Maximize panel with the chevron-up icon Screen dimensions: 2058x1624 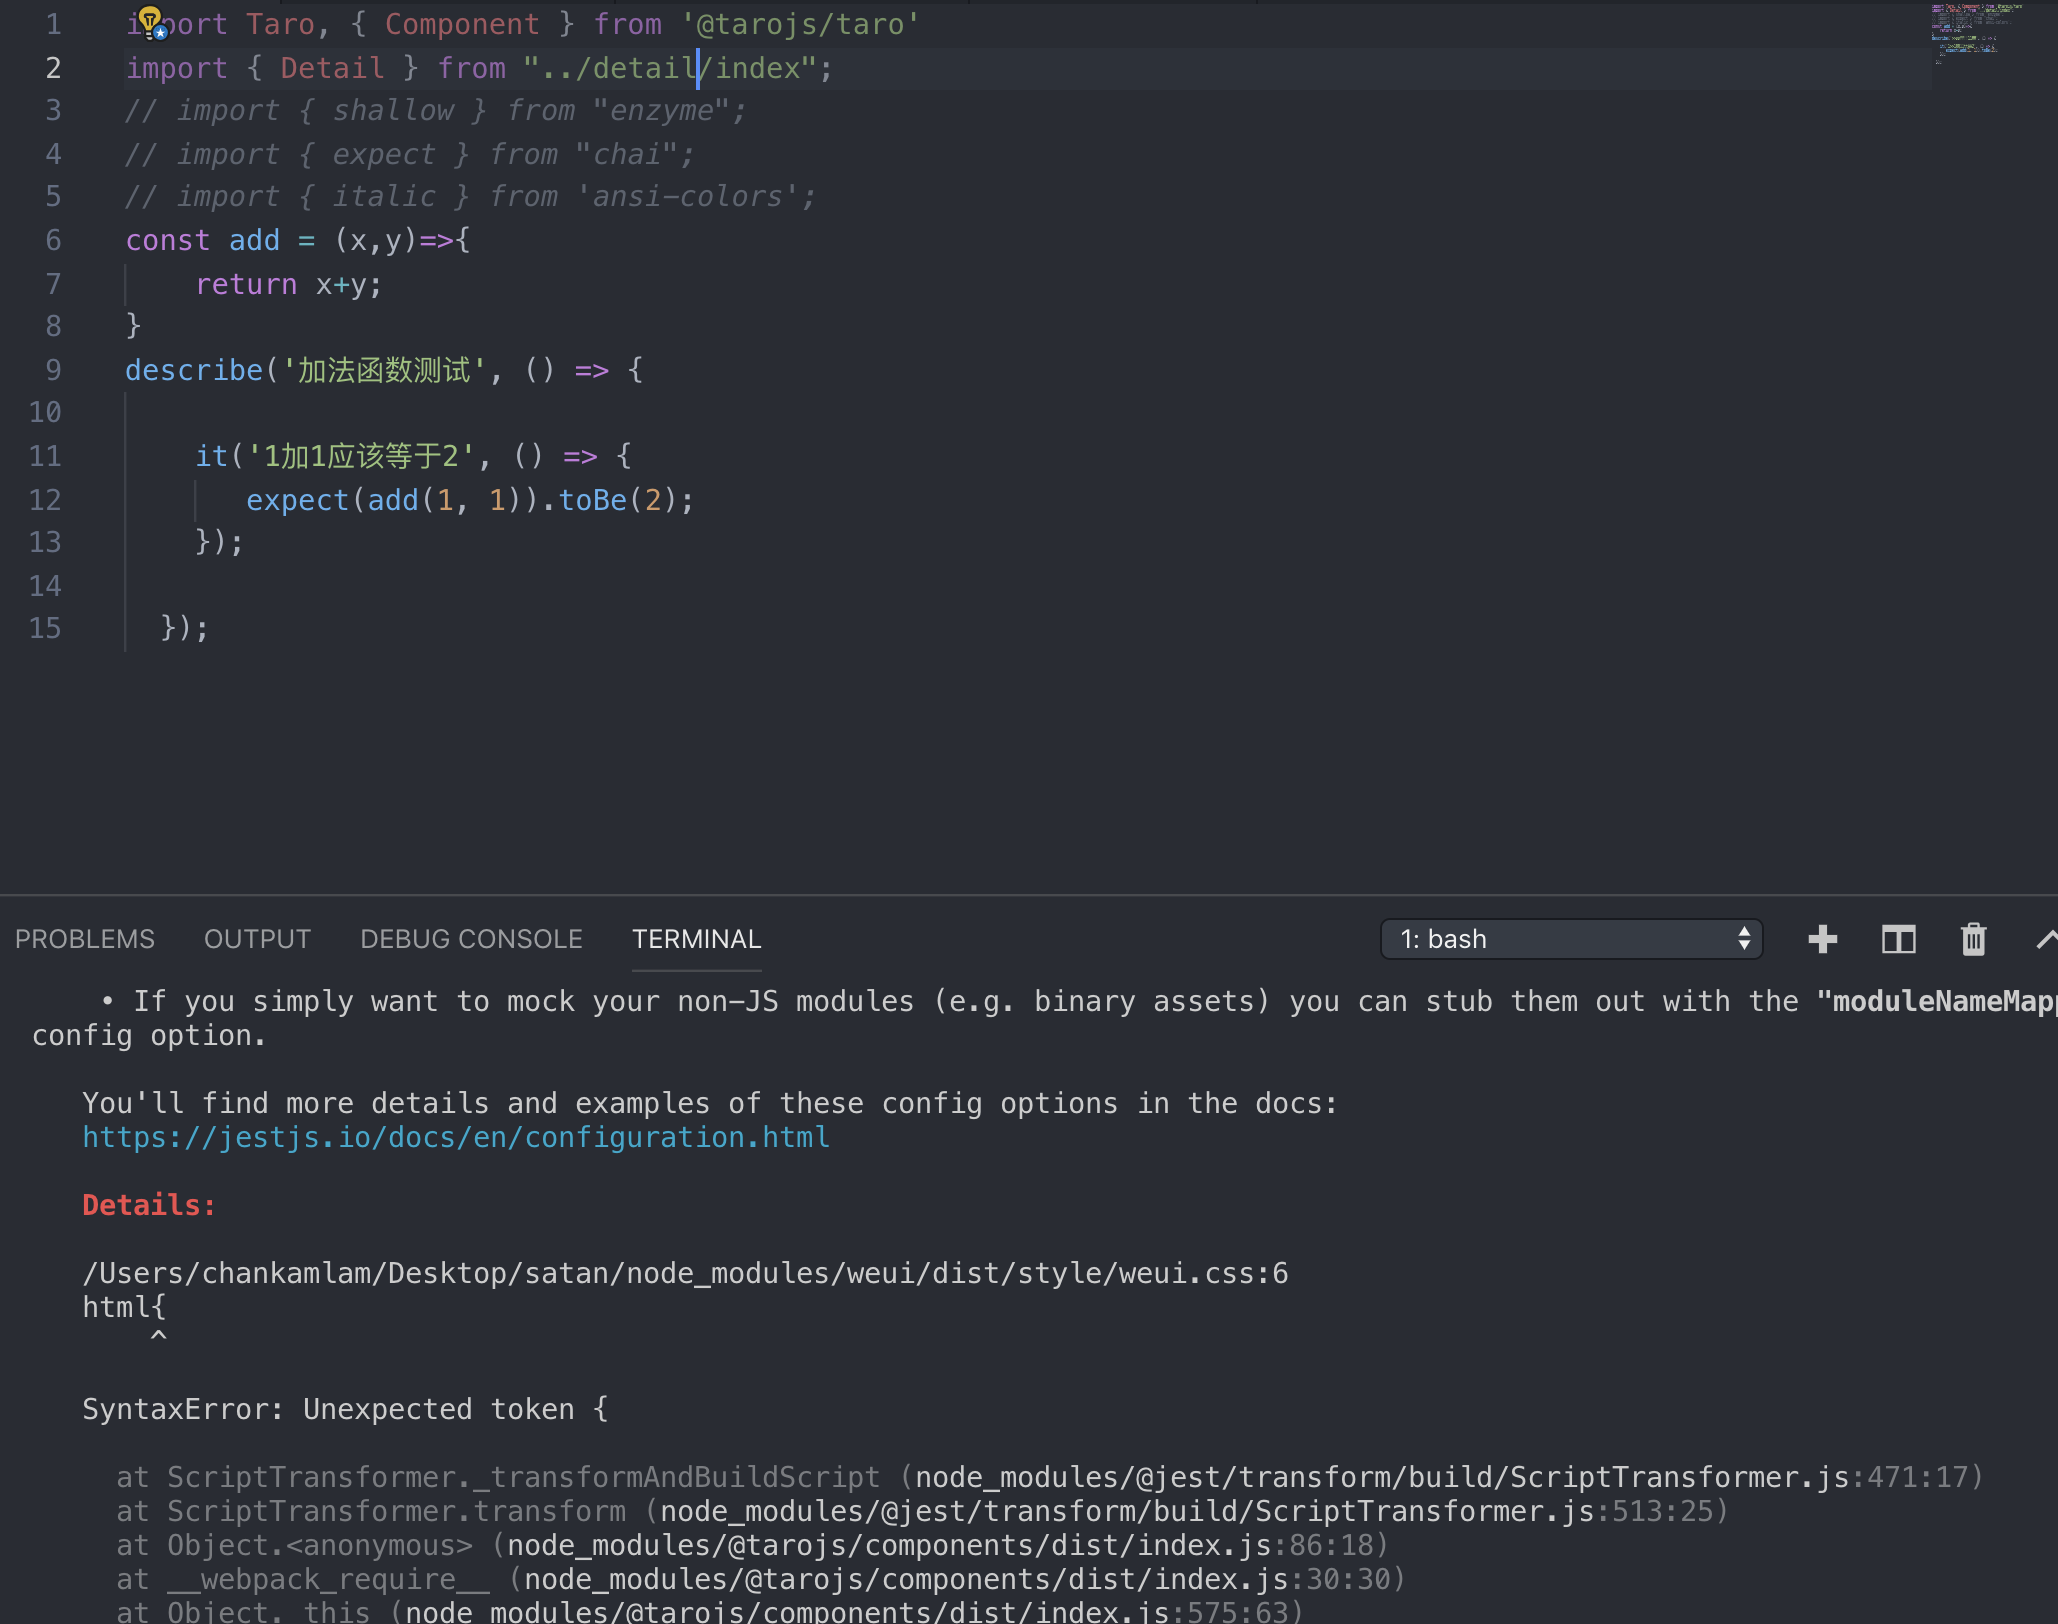click(x=2046, y=939)
